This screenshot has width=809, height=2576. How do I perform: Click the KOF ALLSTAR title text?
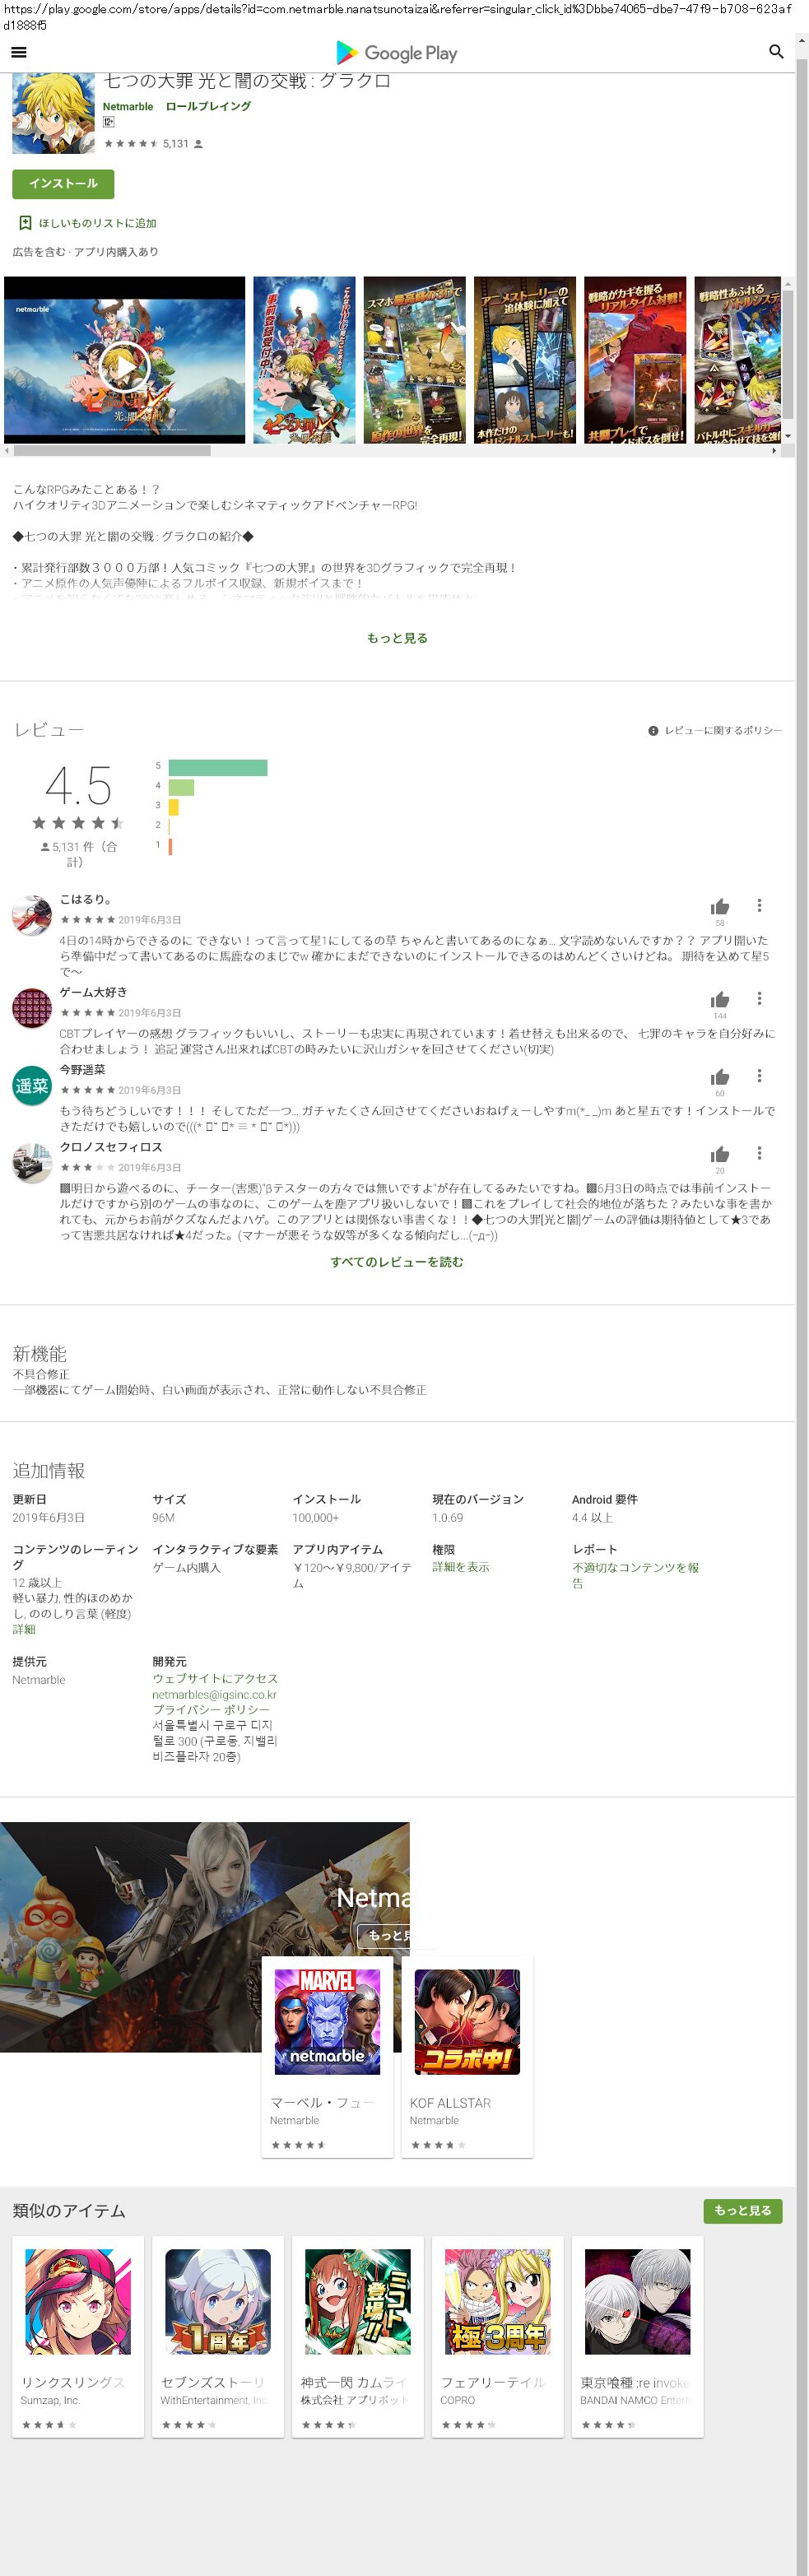450,2103
